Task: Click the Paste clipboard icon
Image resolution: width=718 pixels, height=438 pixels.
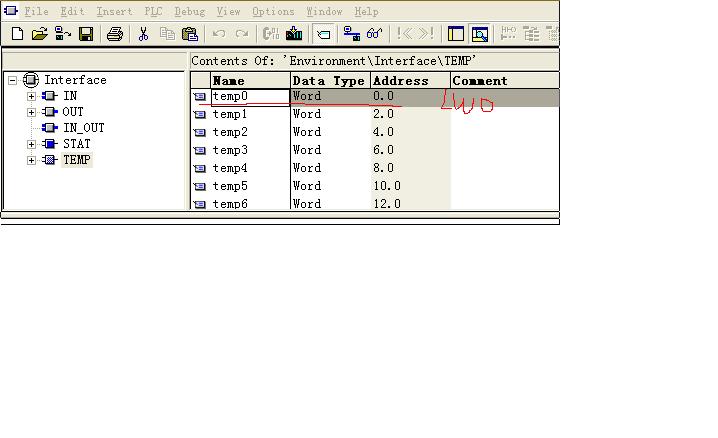Action: click(x=190, y=34)
